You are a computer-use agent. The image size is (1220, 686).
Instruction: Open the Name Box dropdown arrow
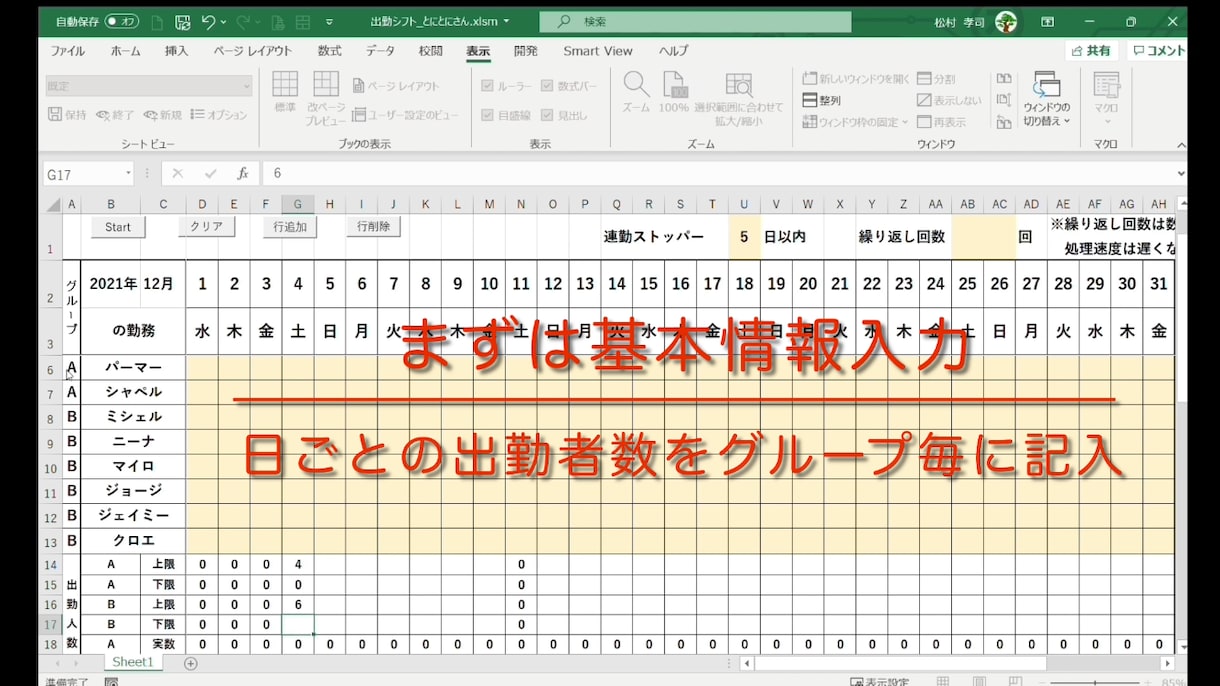[x=128, y=173]
